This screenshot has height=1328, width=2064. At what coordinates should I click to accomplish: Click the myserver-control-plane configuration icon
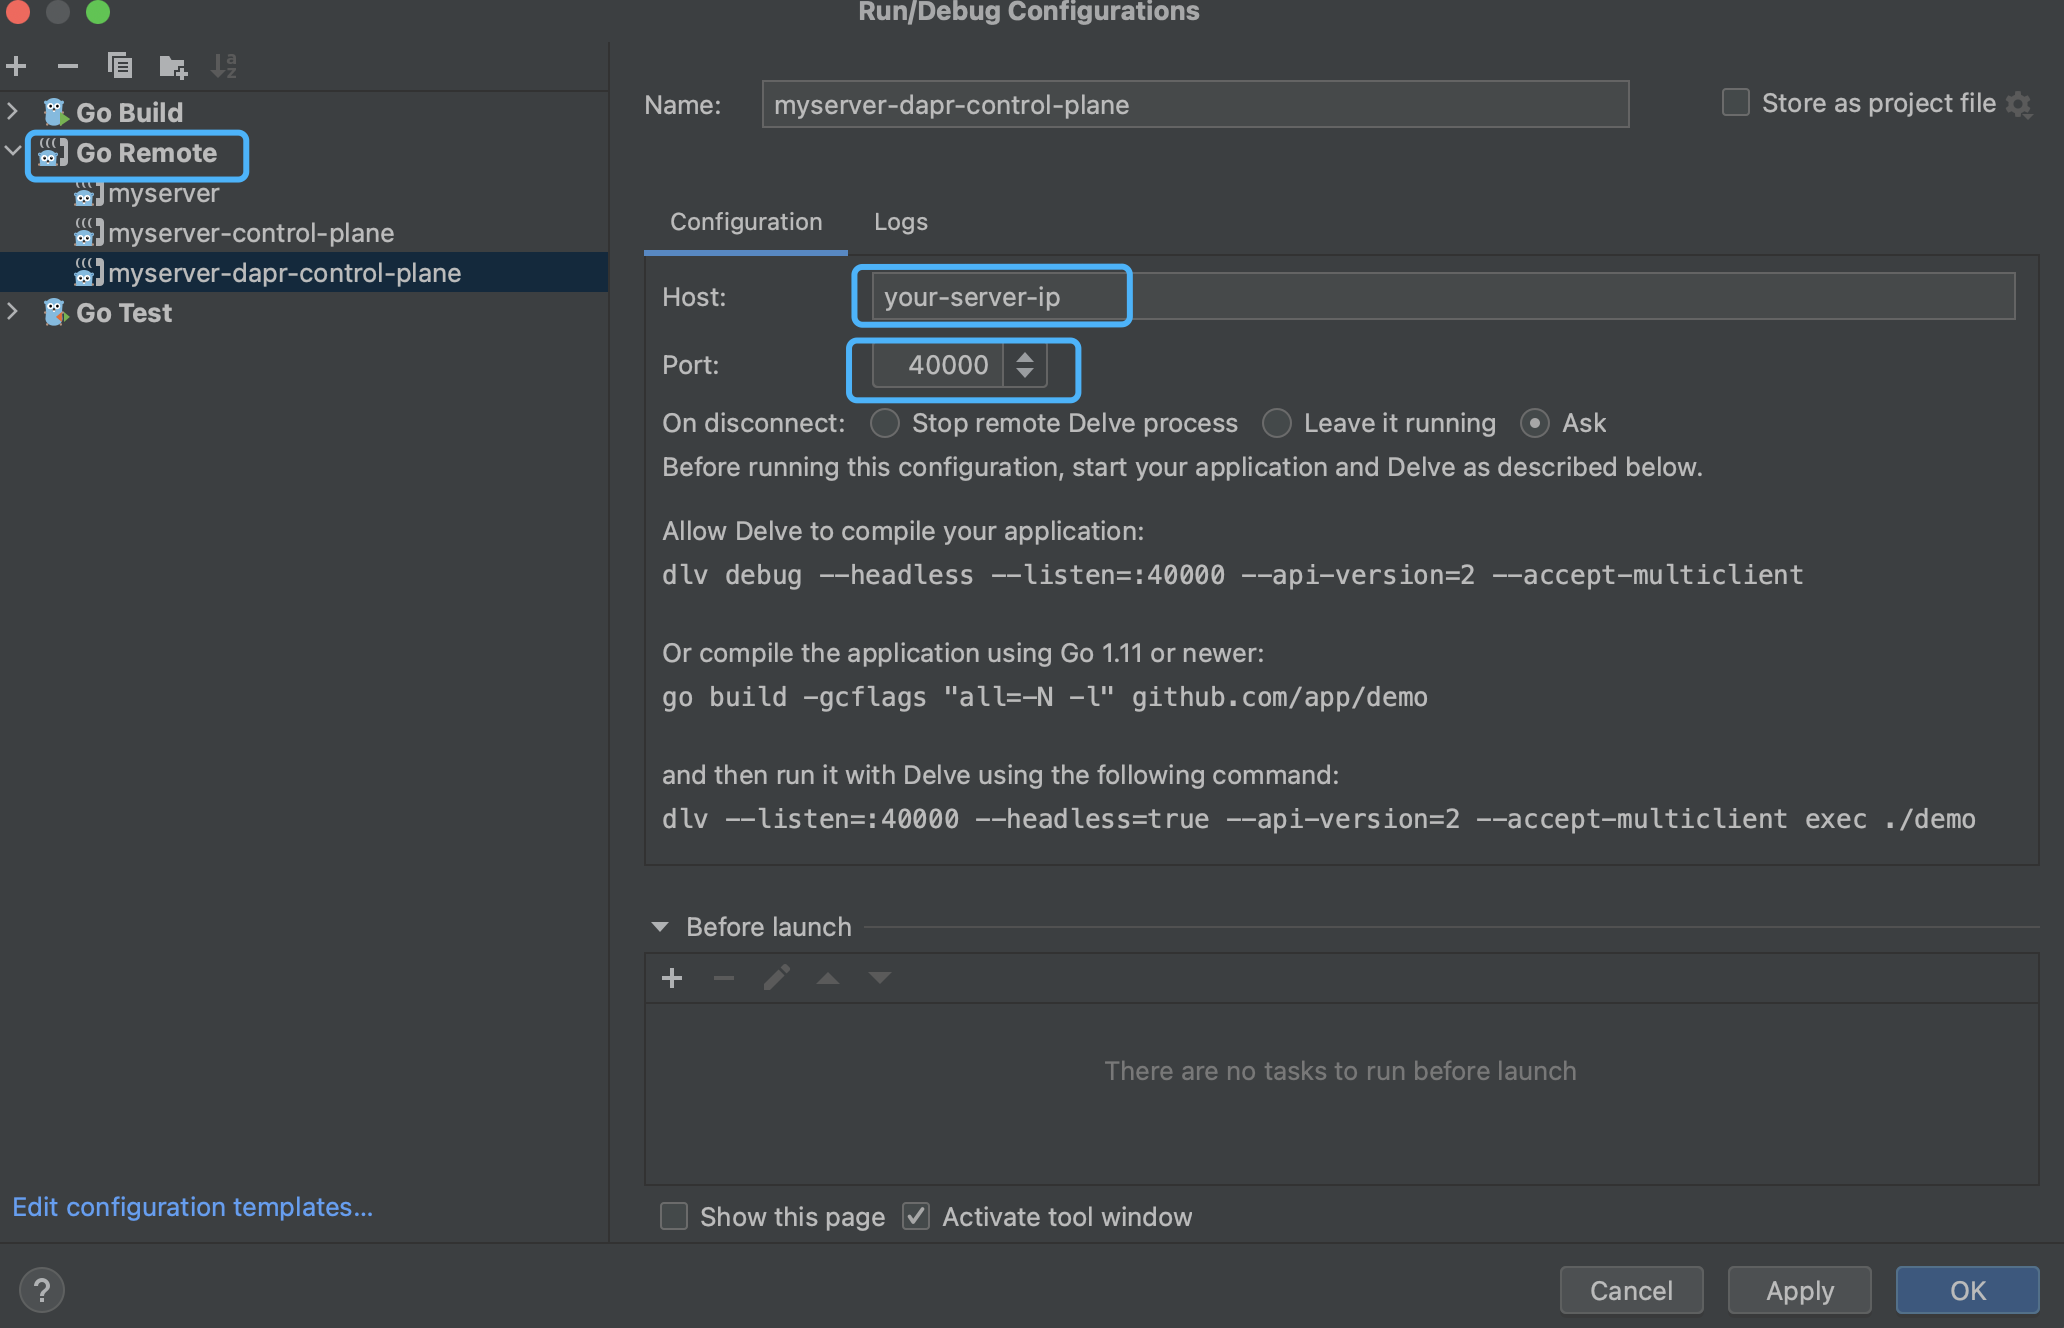coord(89,233)
